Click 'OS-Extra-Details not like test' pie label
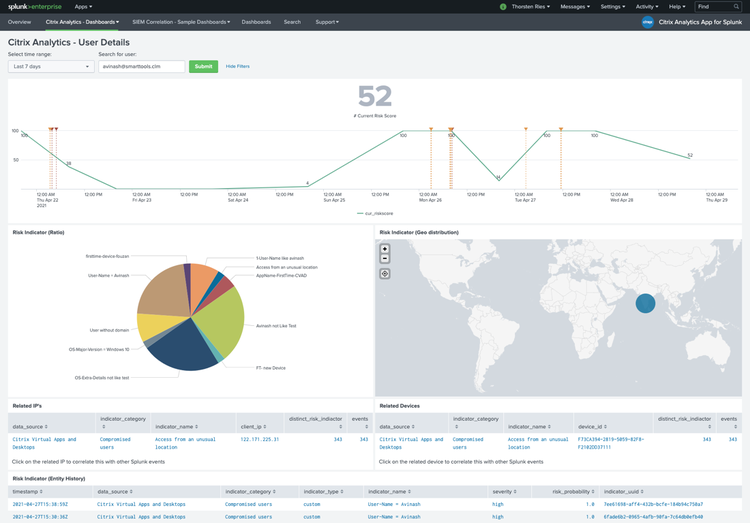750x523 pixels. pos(102,378)
